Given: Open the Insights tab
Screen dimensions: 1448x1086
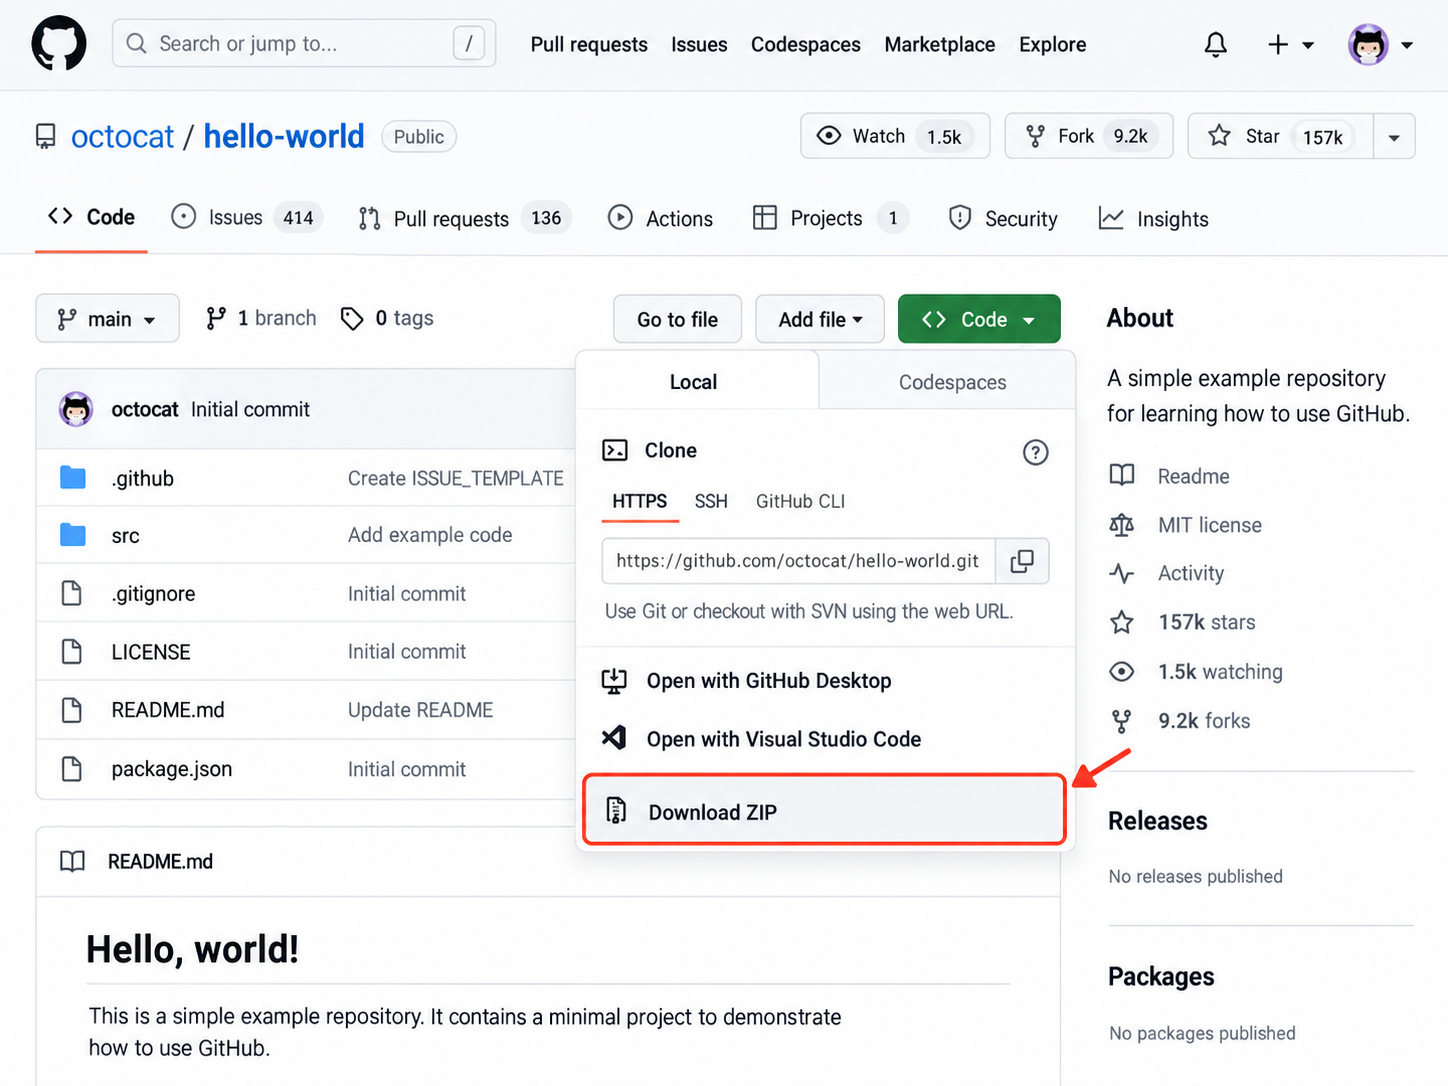Looking at the screenshot, I should click(x=1153, y=219).
